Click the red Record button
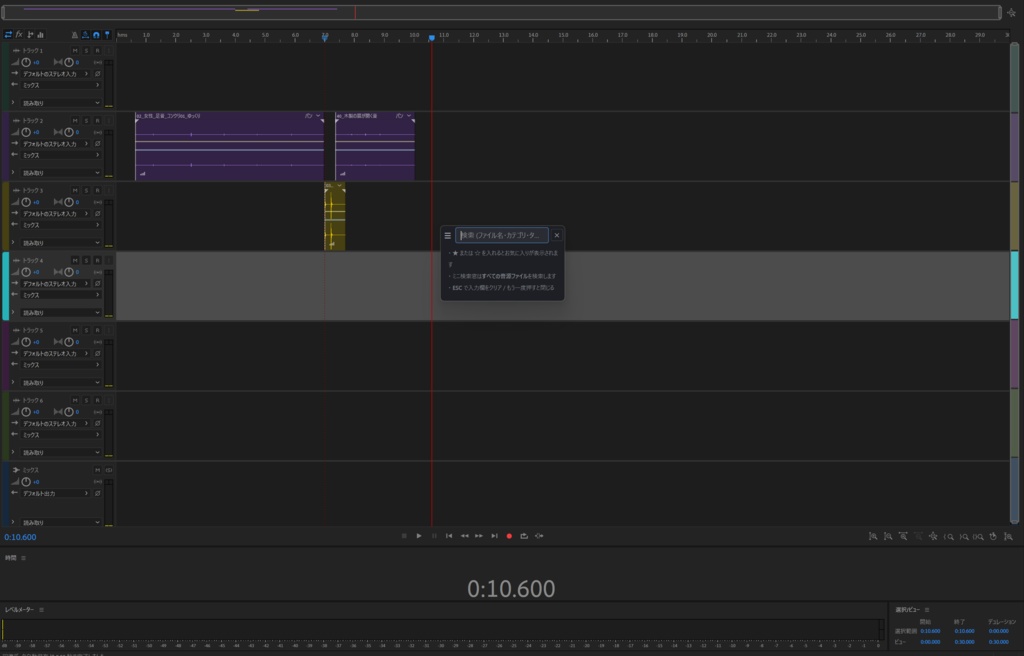Viewport: 1024px width, 656px height. click(509, 536)
